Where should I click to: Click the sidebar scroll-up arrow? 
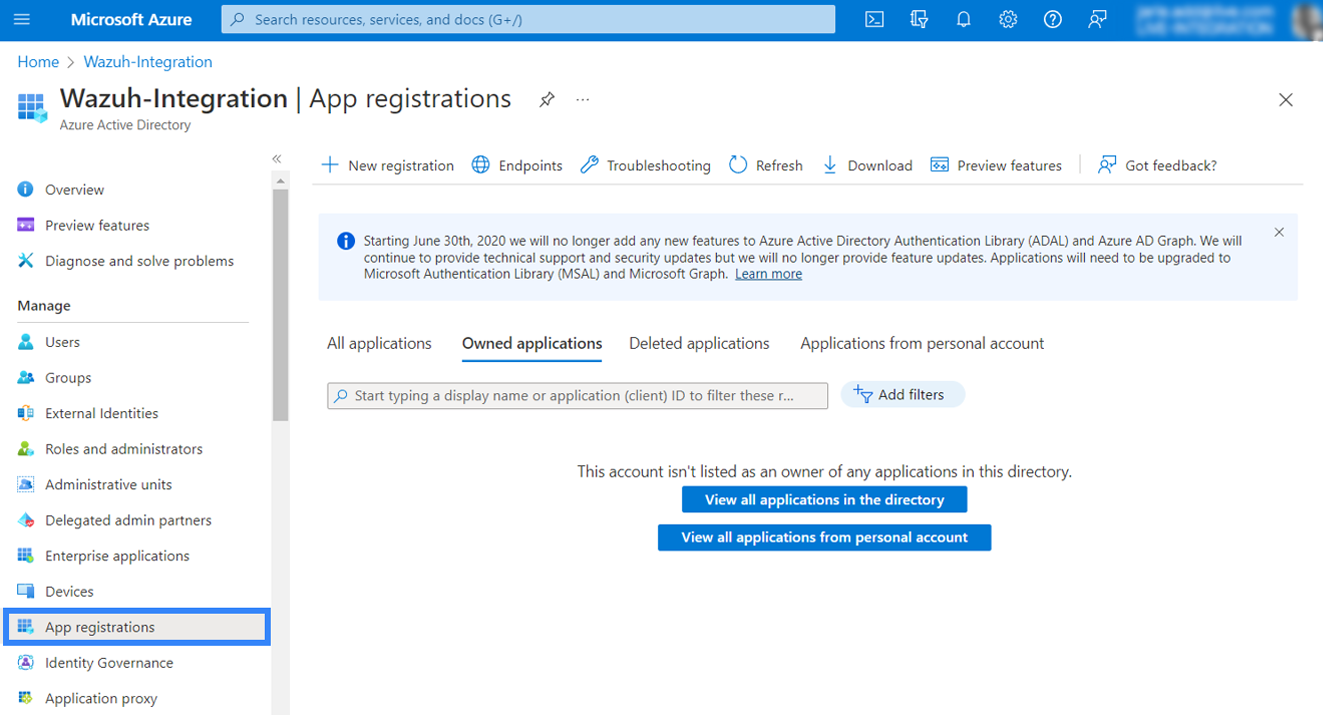(x=280, y=181)
